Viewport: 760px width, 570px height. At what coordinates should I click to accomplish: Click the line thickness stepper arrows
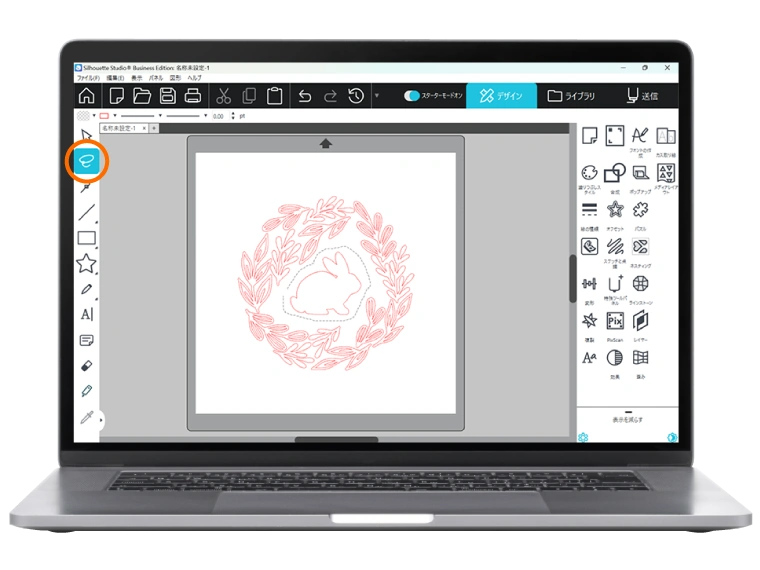pos(233,116)
